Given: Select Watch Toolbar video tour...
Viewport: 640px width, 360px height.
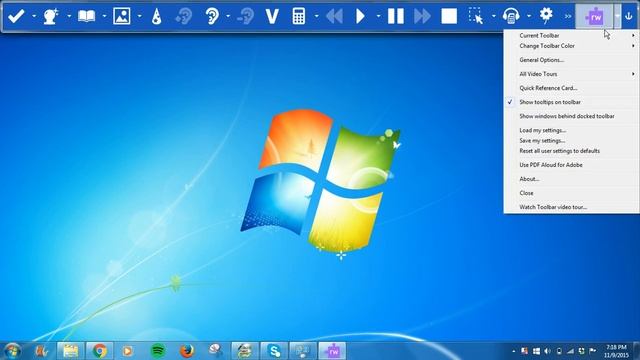Looking at the screenshot, I should [571, 207].
